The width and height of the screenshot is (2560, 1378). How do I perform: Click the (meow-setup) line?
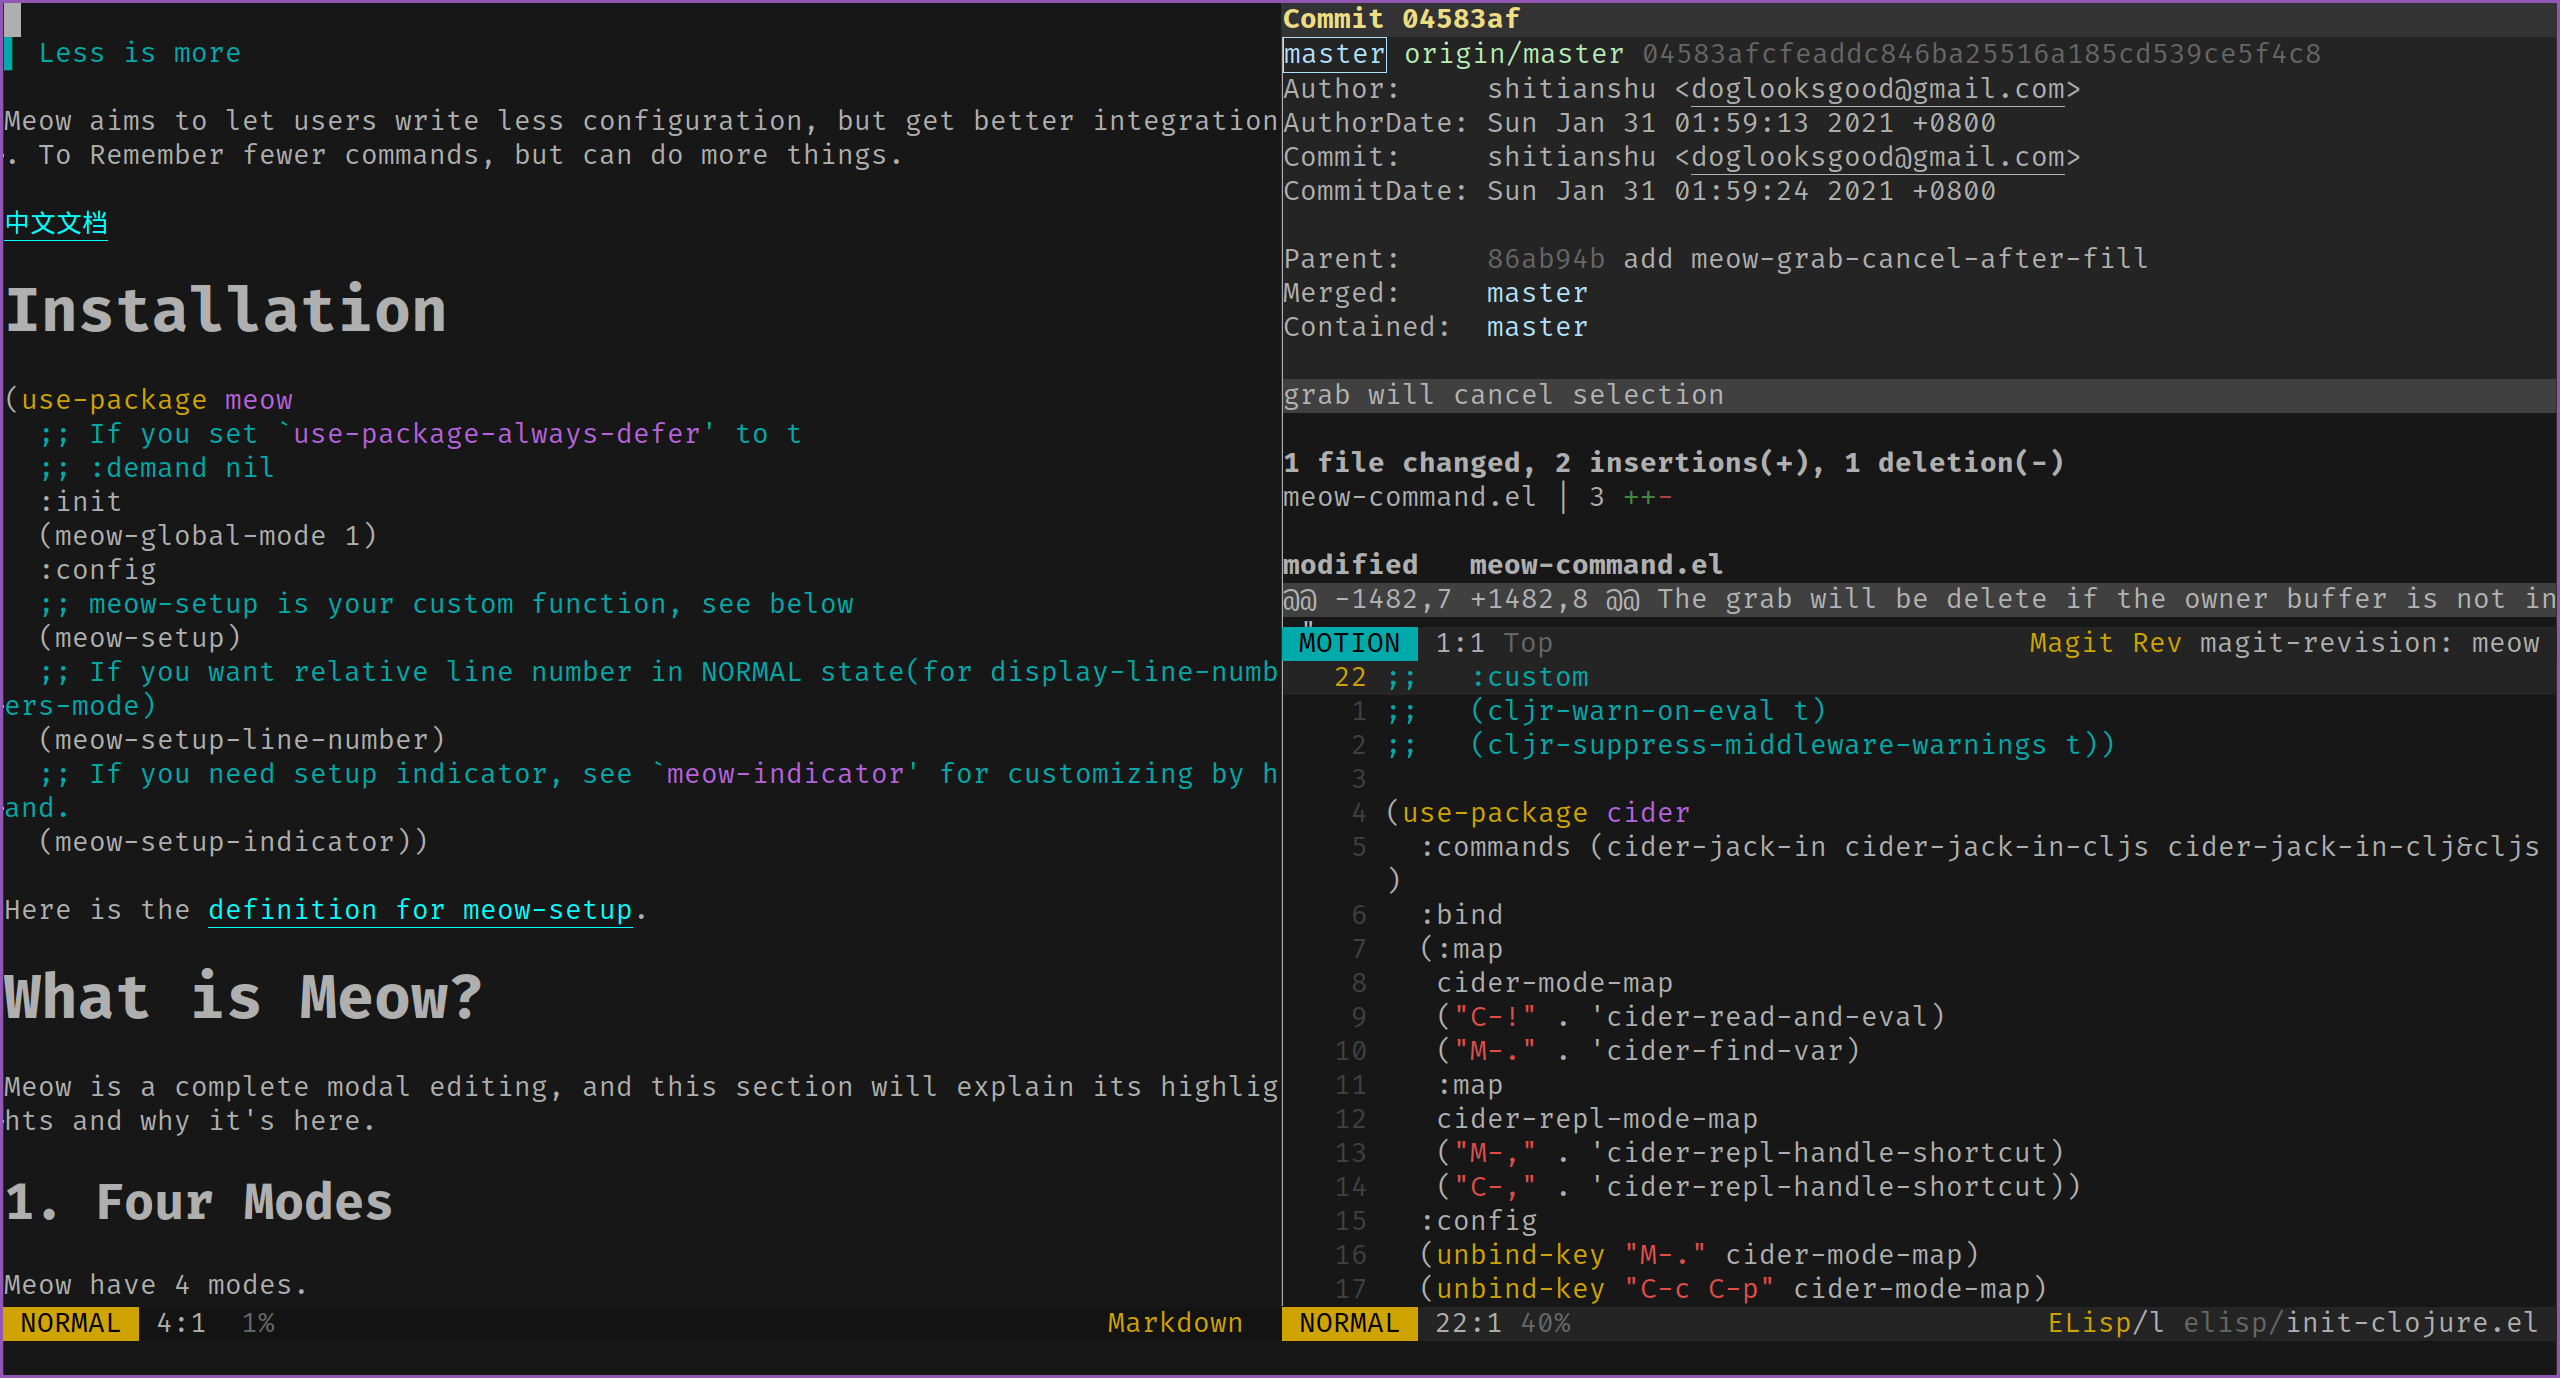(139, 638)
